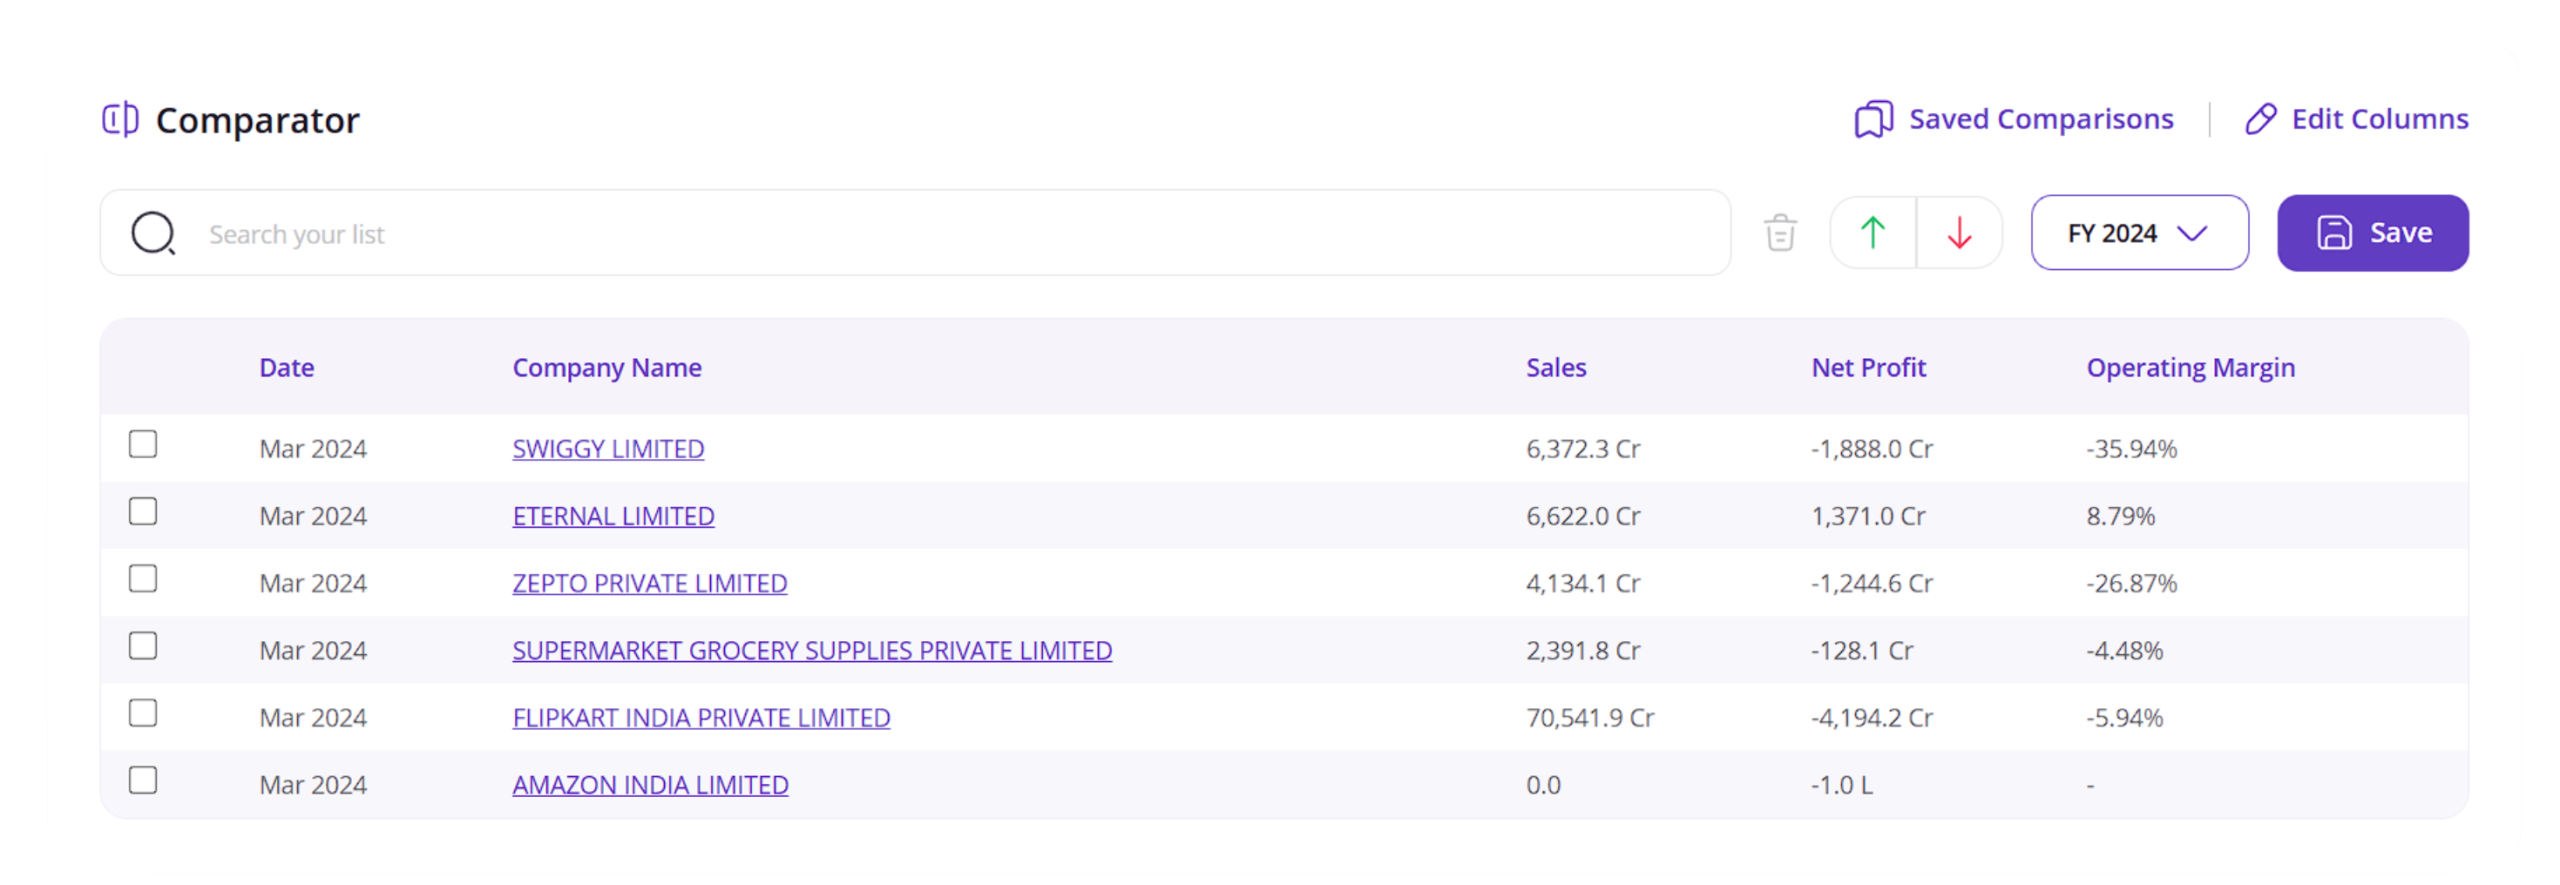2560x885 pixels.
Task: Click Eternal sales value 6,622.0 Cr
Action: pos(1582,516)
